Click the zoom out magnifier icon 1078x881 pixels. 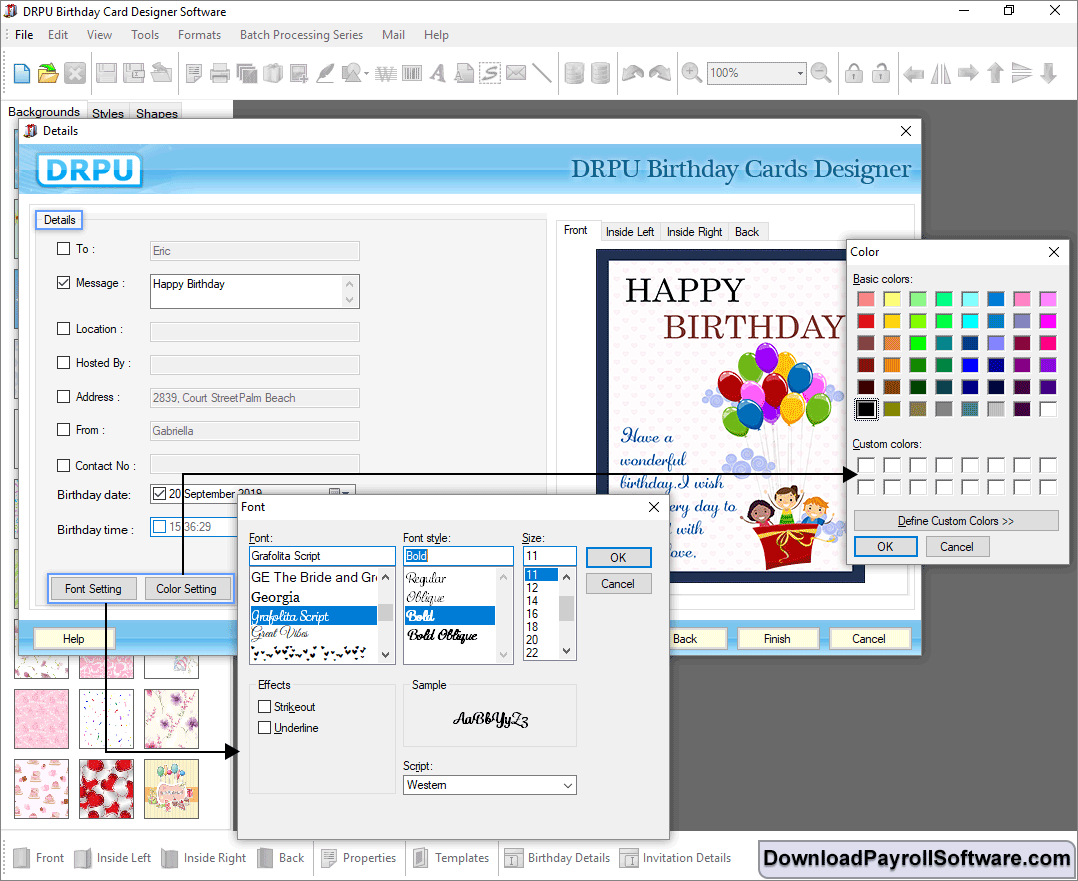click(x=821, y=73)
